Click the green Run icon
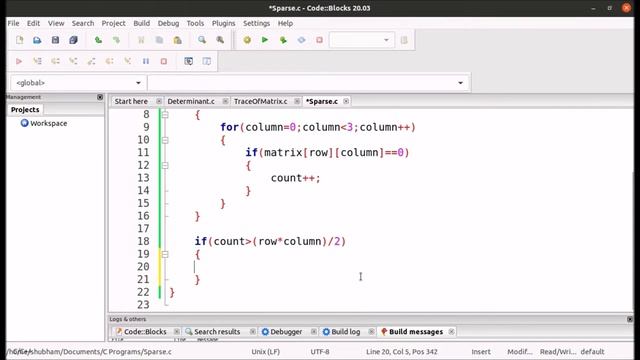The height and width of the screenshot is (360, 640). pyautogui.click(x=265, y=40)
